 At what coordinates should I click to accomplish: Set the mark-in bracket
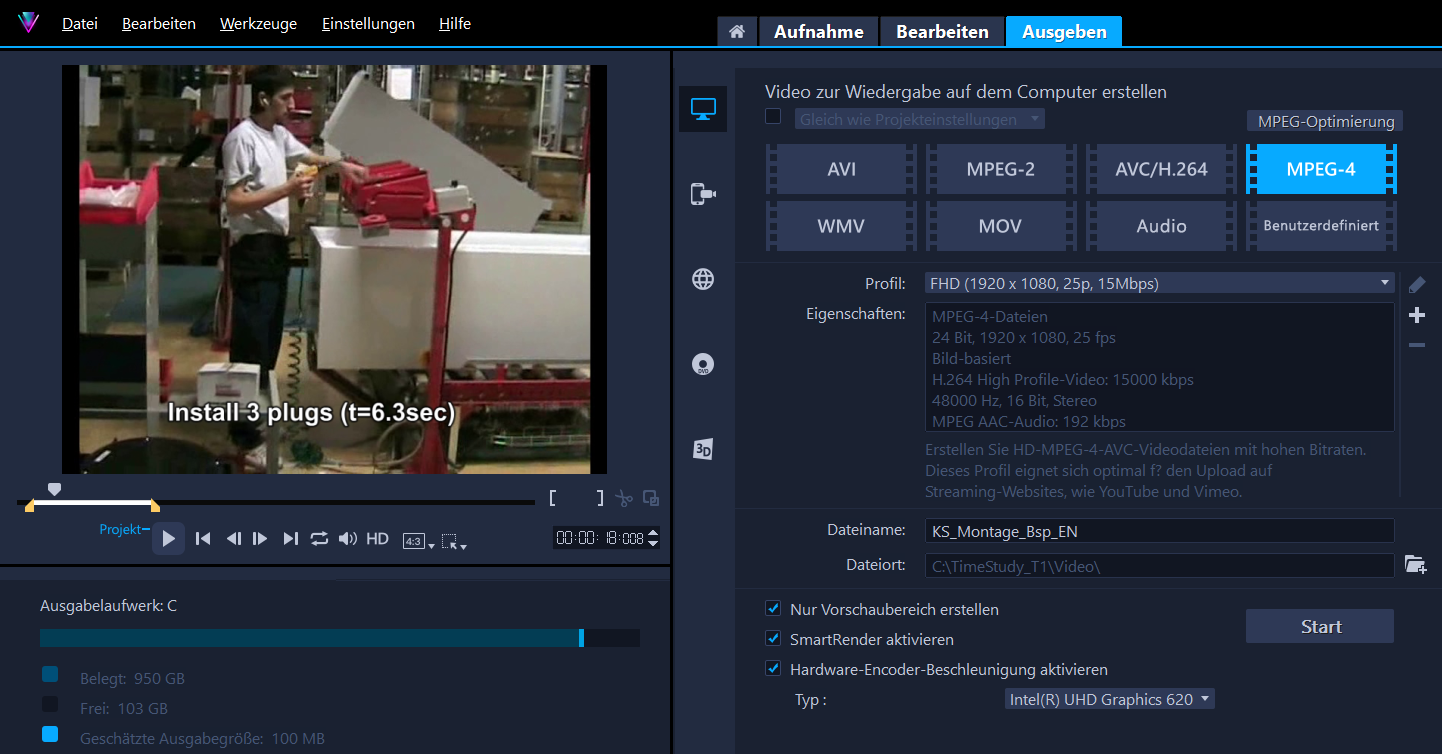click(x=552, y=498)
